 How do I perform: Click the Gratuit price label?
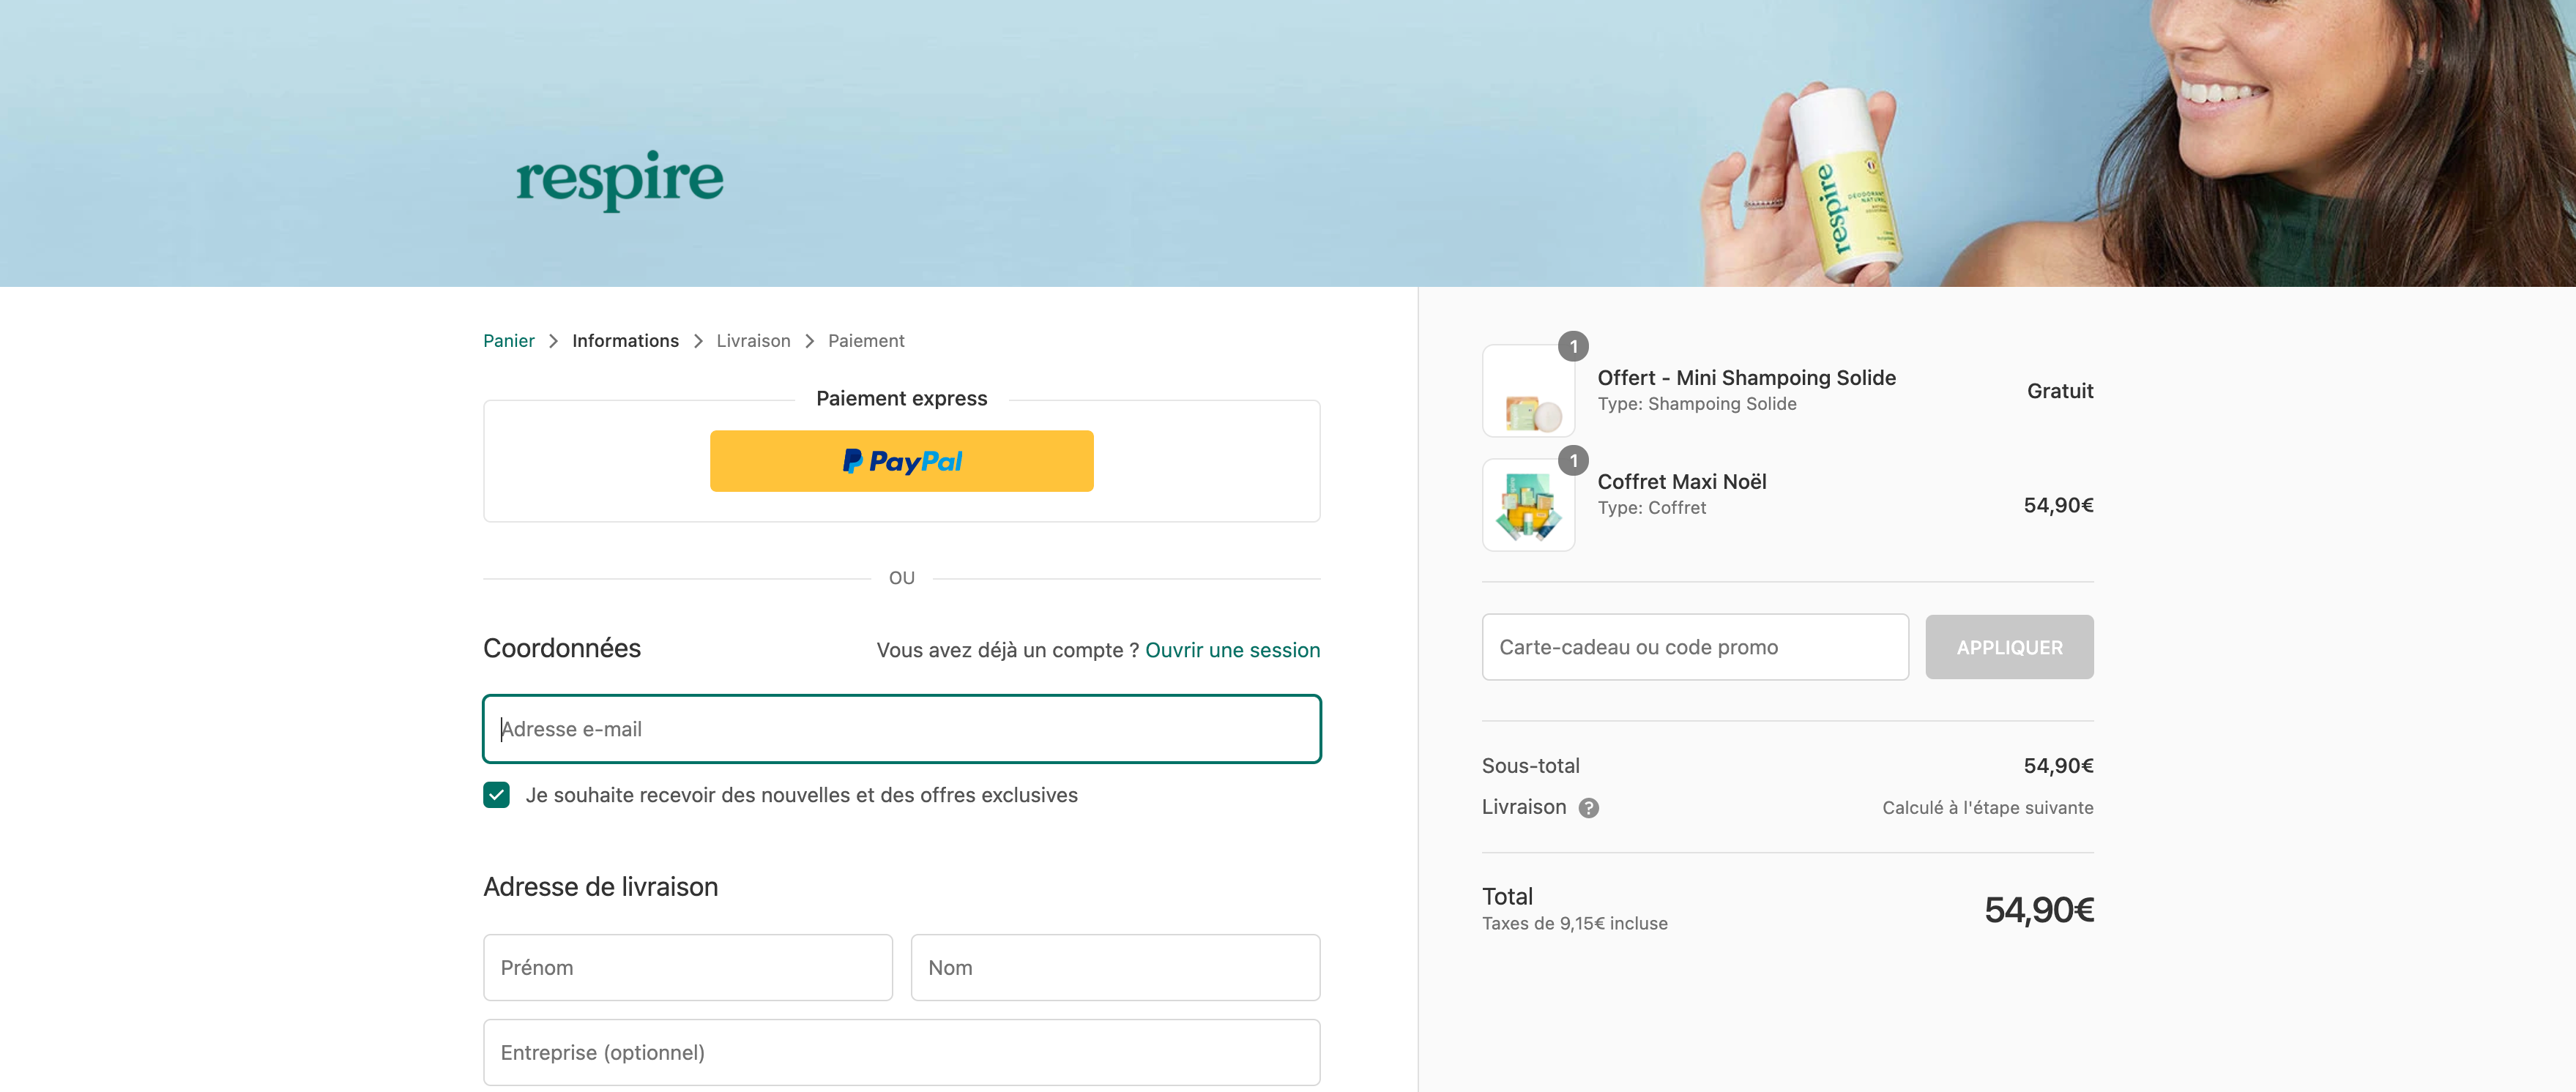click(2059, 391)
